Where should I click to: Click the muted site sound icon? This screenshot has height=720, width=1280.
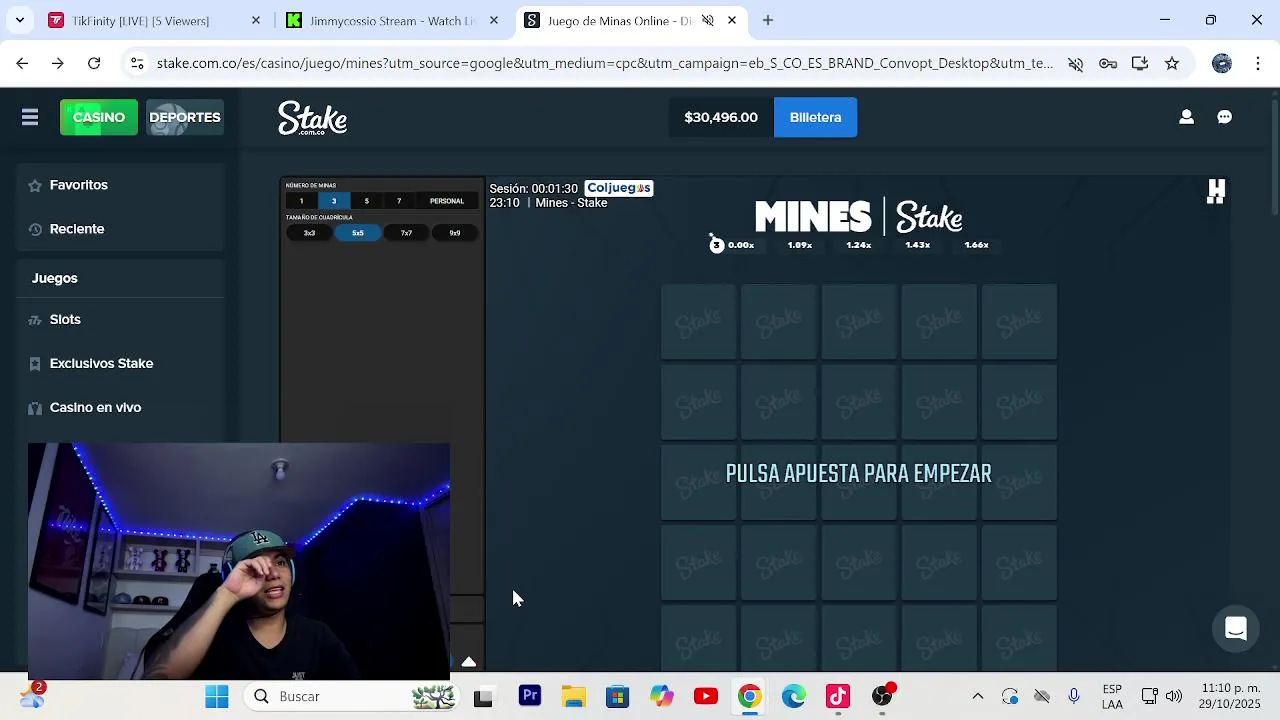coord(1075,64)
